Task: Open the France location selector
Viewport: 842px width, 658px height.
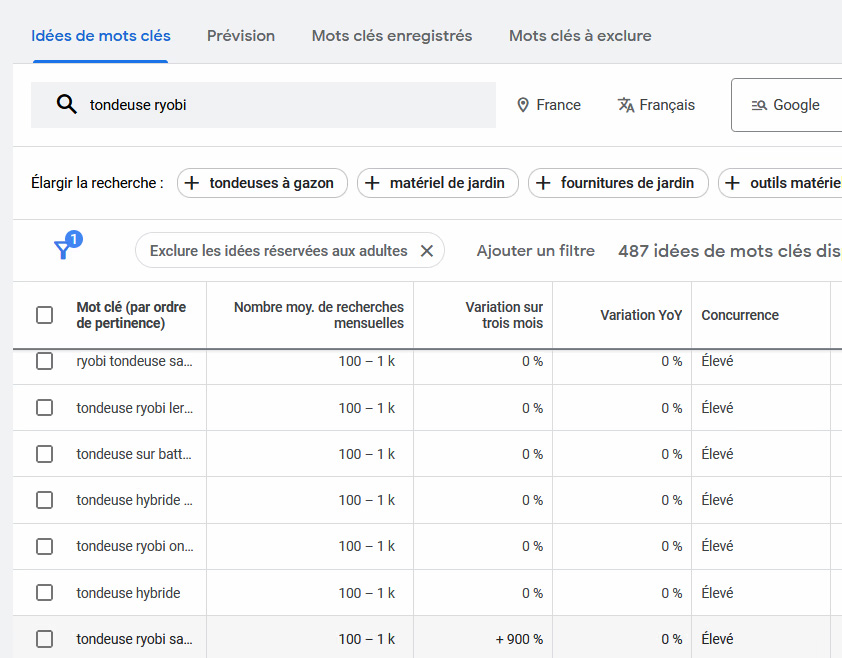Action: 549,104
